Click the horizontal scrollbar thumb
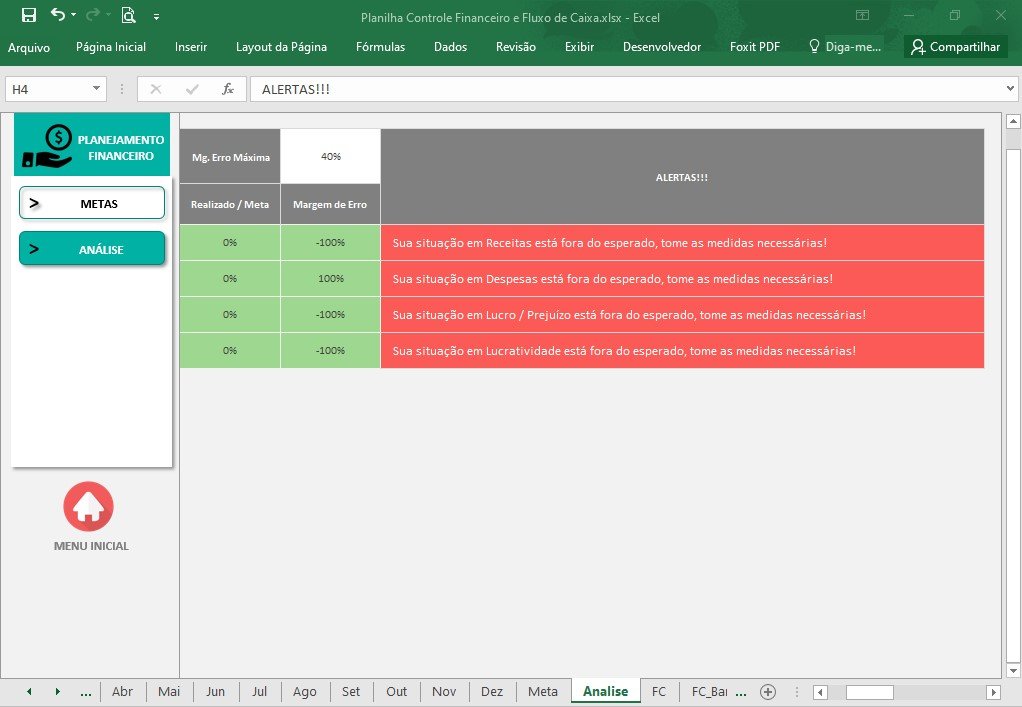Screen dimensions: 1022x707 [x=869, y=692]
